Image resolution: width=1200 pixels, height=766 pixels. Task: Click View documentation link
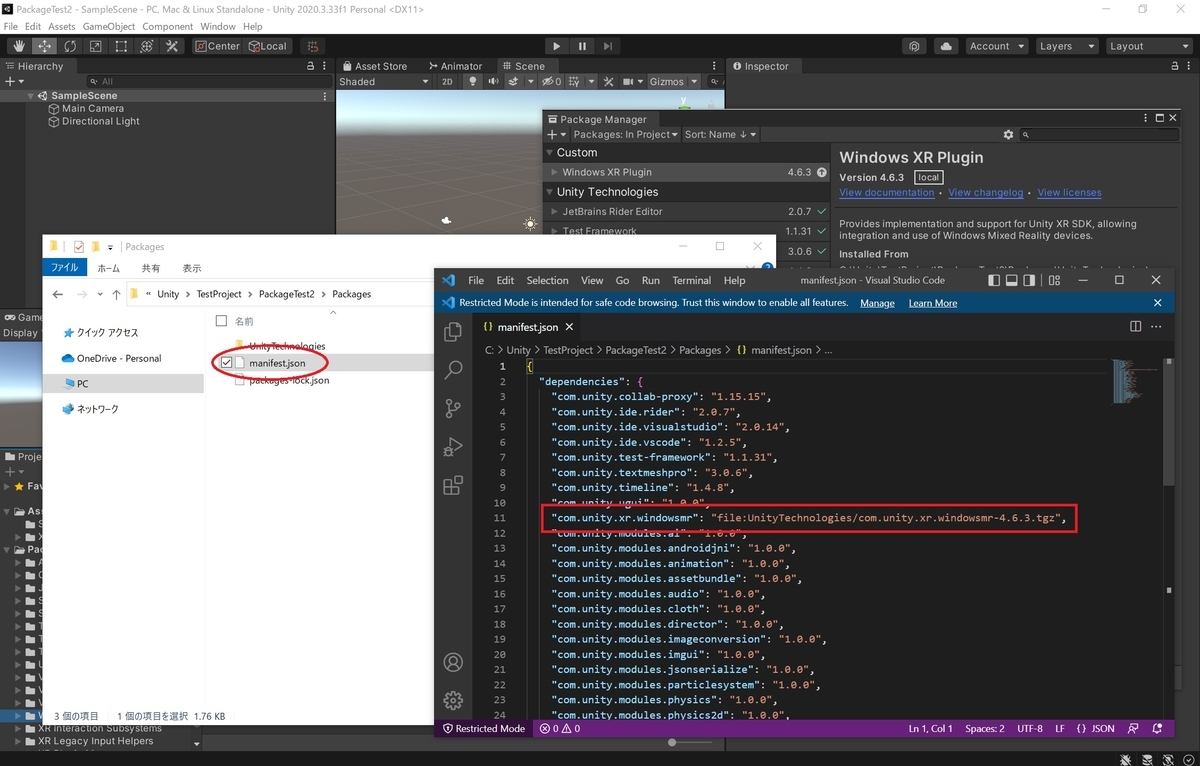tap(887, 193)
